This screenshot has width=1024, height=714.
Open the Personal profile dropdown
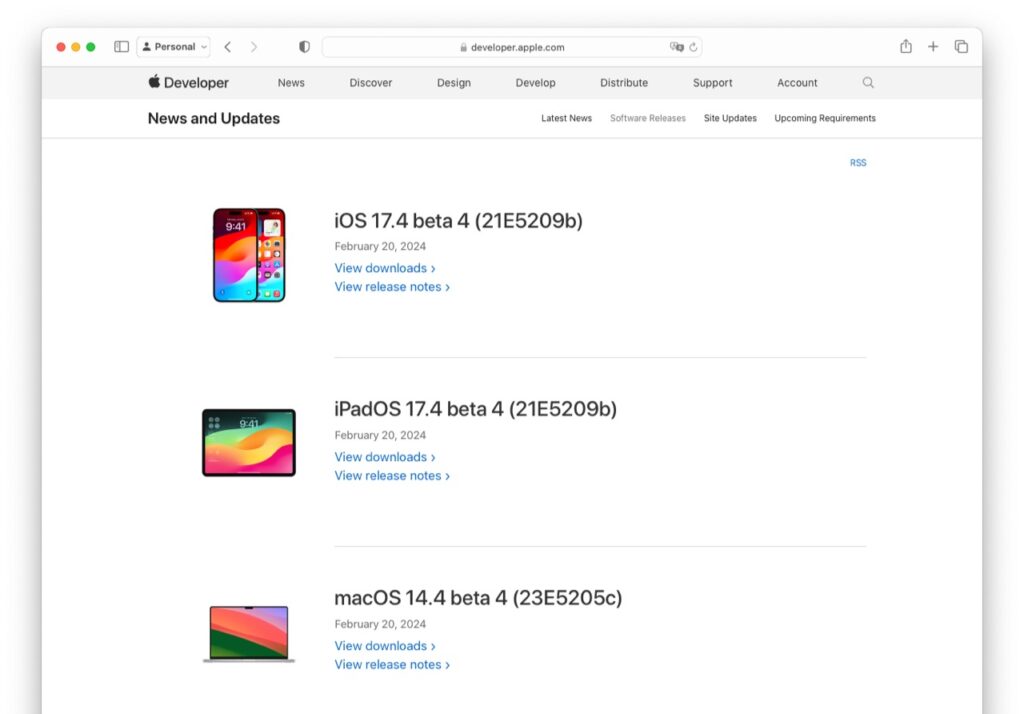pos(173,46)
